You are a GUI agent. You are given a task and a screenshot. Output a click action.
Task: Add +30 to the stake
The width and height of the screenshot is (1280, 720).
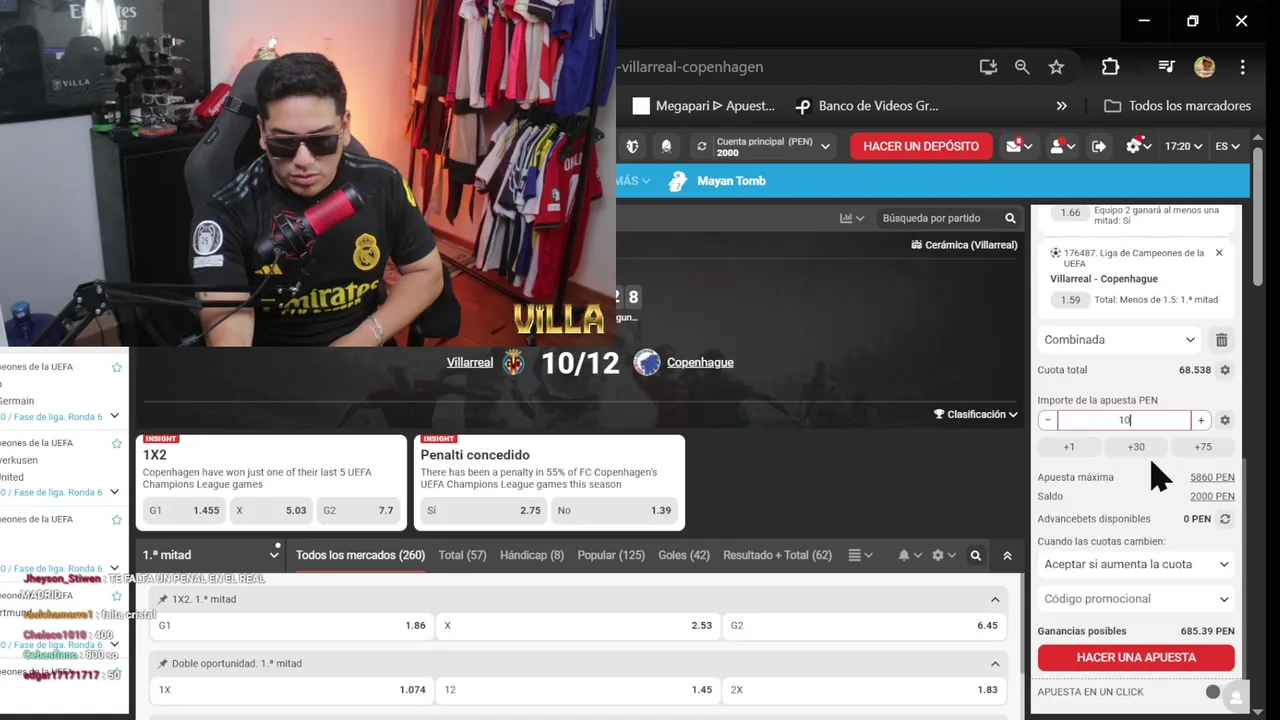pos(1136,447)
